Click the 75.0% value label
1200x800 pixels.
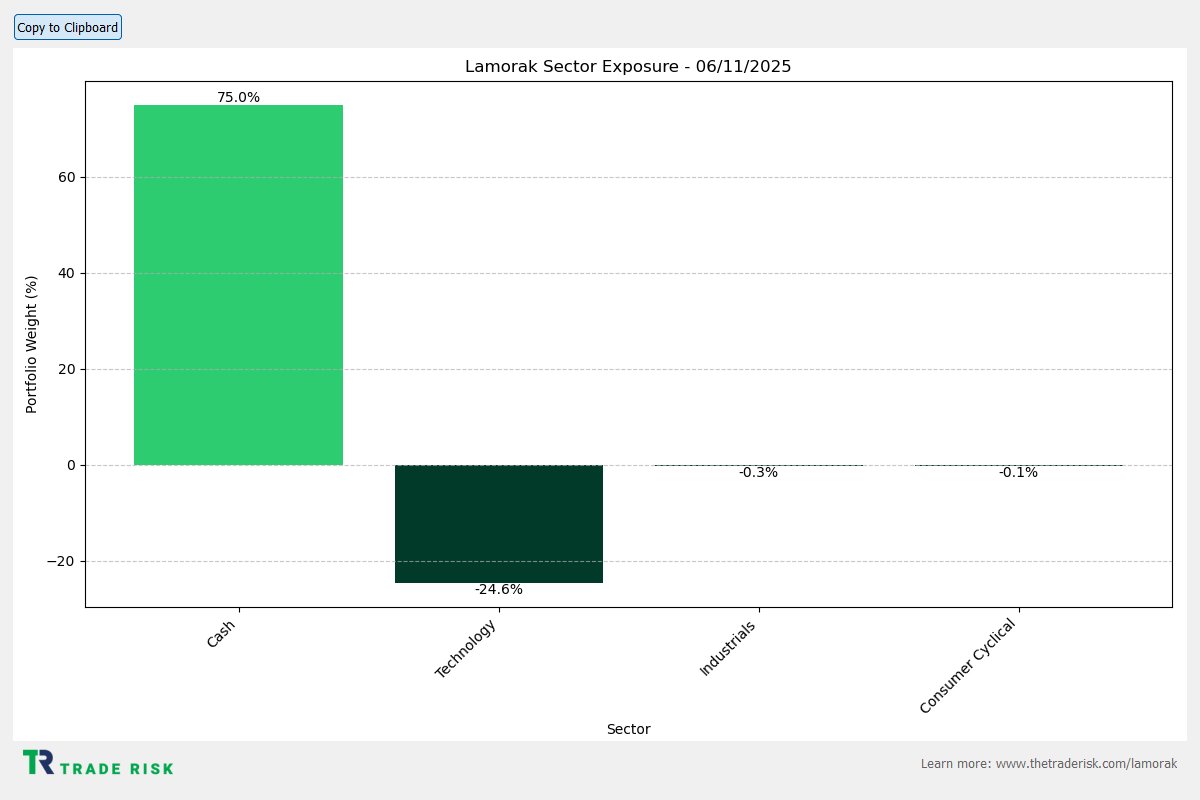click(238, 97)
